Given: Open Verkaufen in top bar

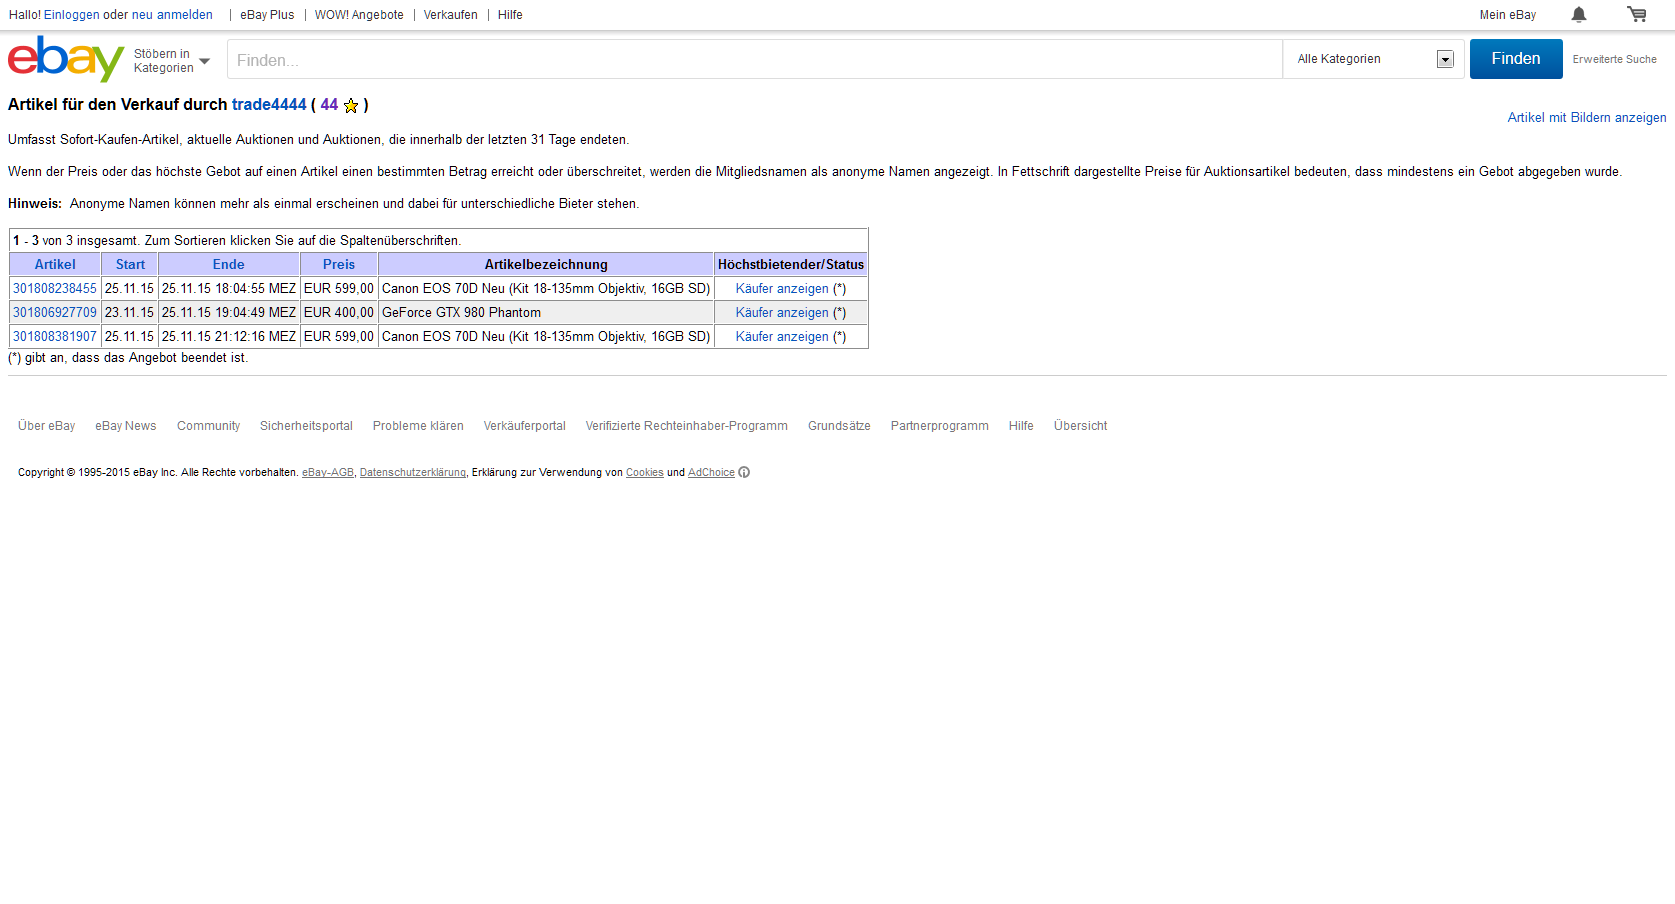Looking at the screenshot, I should click(x=450, y=15).
